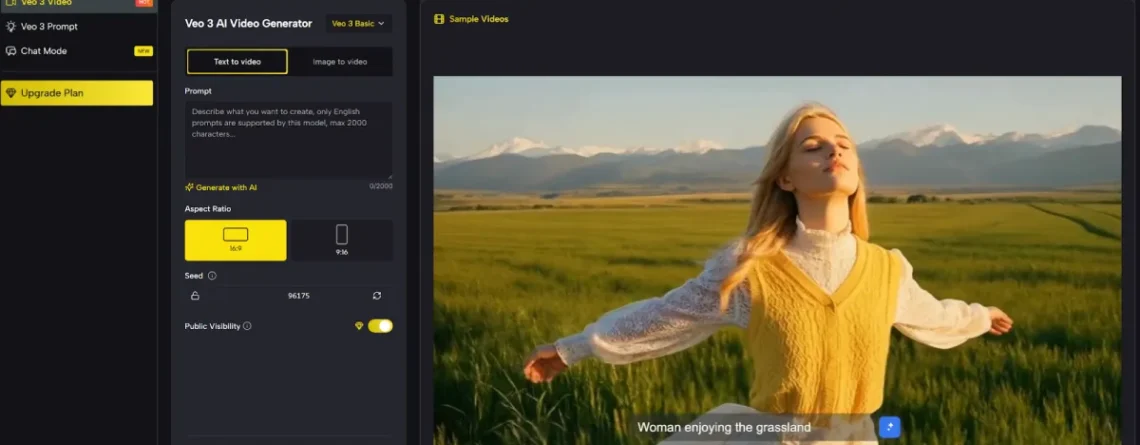Toggle the Public Visibility switch
This screenshot has height=445, width=1140.
[x=380, y=326]
